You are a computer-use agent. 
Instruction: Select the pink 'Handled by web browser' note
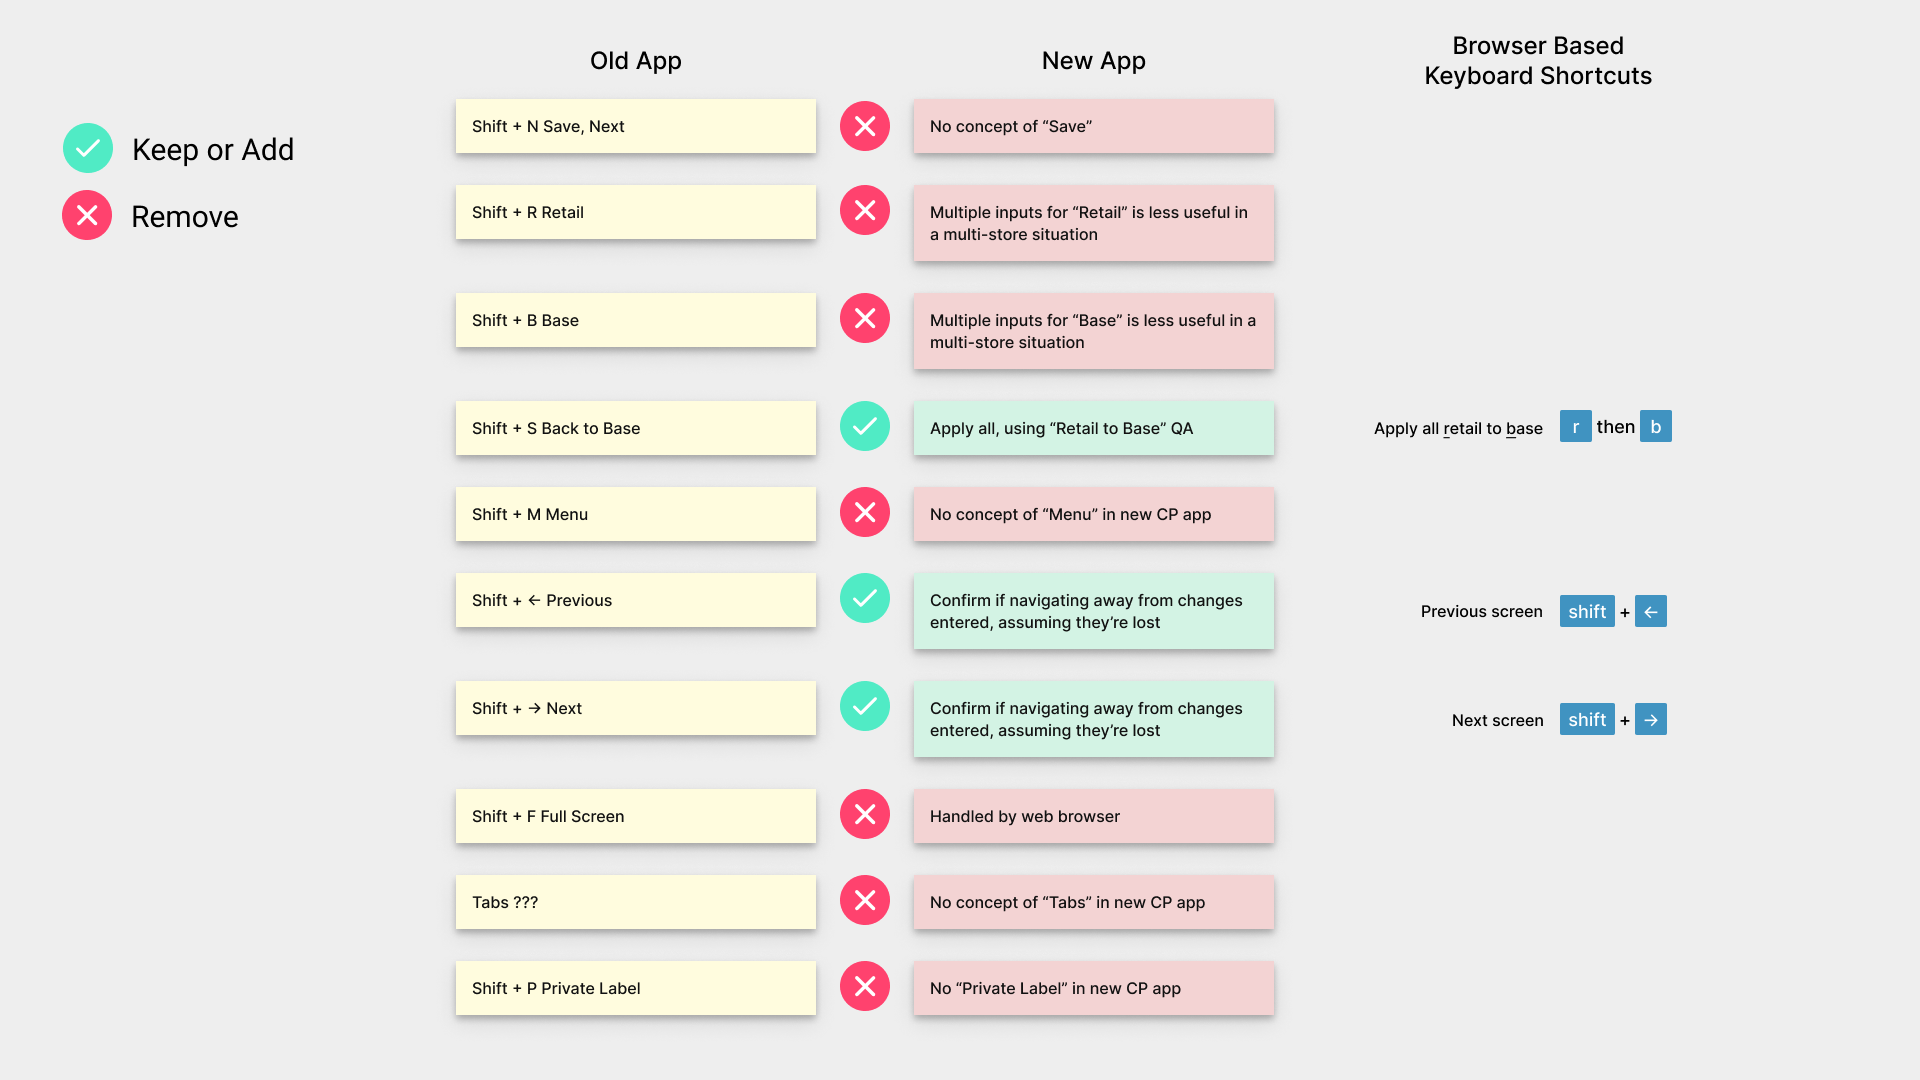pyautogui.click(x=1094, y=816)
